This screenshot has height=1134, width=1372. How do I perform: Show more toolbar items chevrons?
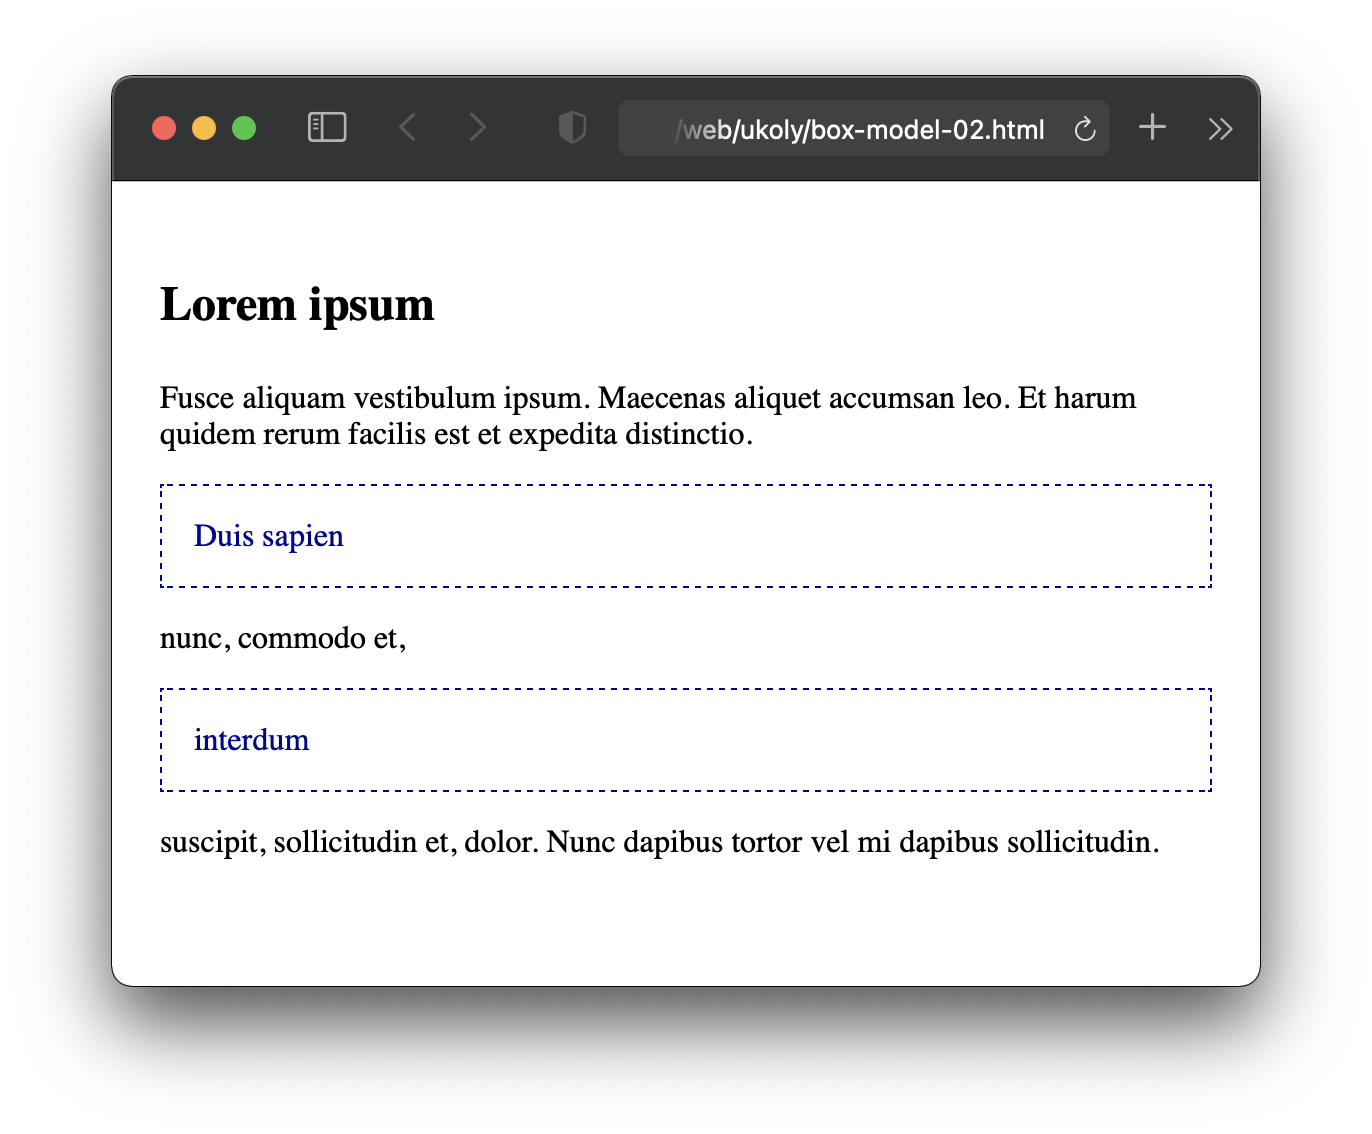click(1220, 129)
